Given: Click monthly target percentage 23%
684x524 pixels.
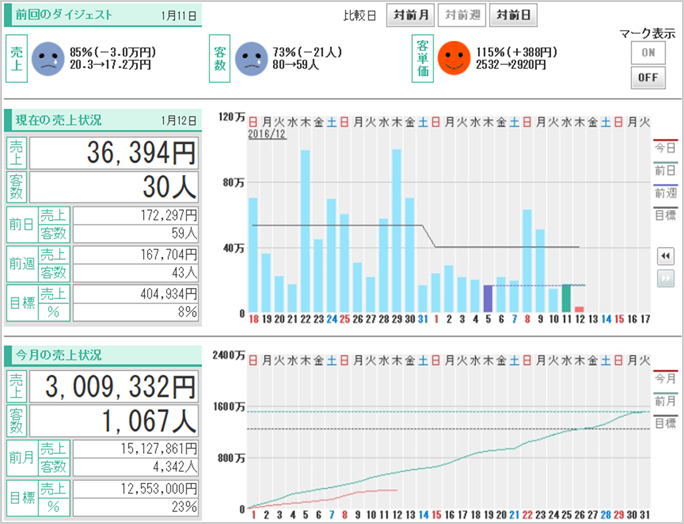Looking at the screenshot, I should pyautogui.click(x=136, y=507).
